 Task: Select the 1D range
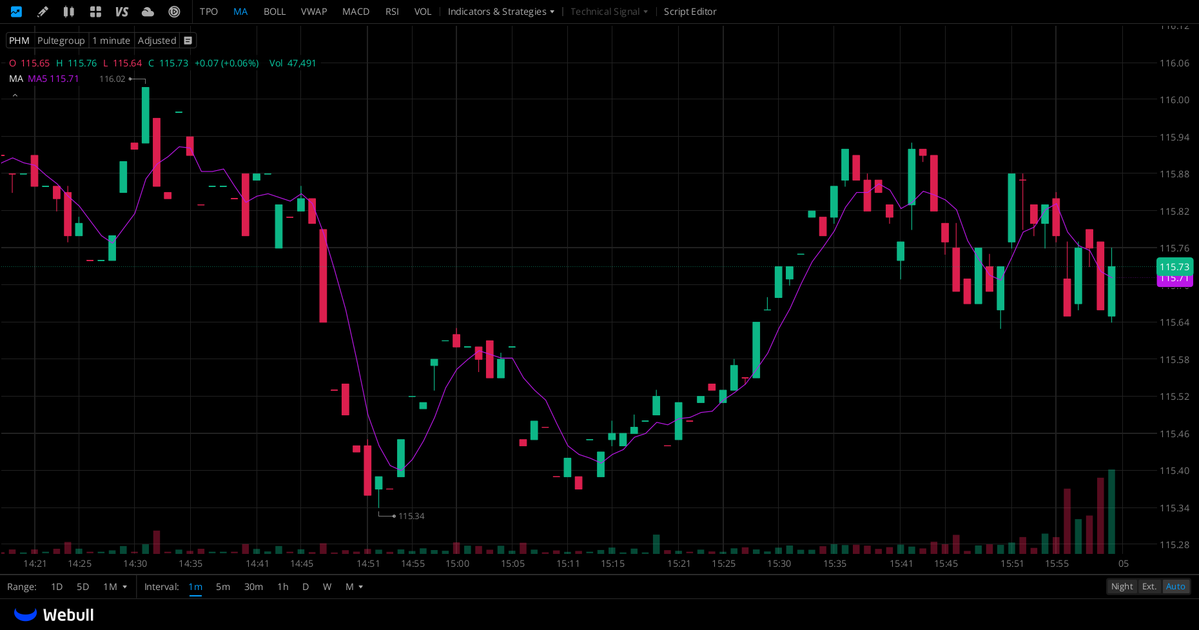pyautogui.click(x=57, y=586)
